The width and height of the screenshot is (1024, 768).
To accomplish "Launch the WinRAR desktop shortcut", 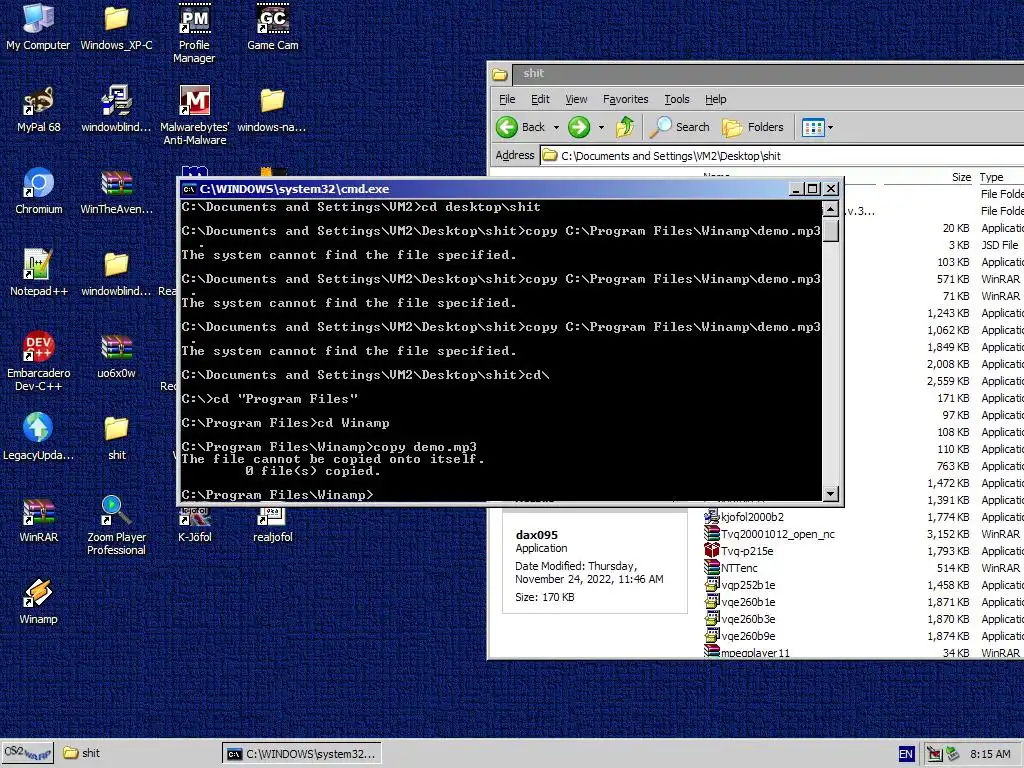I will (39, 520).
